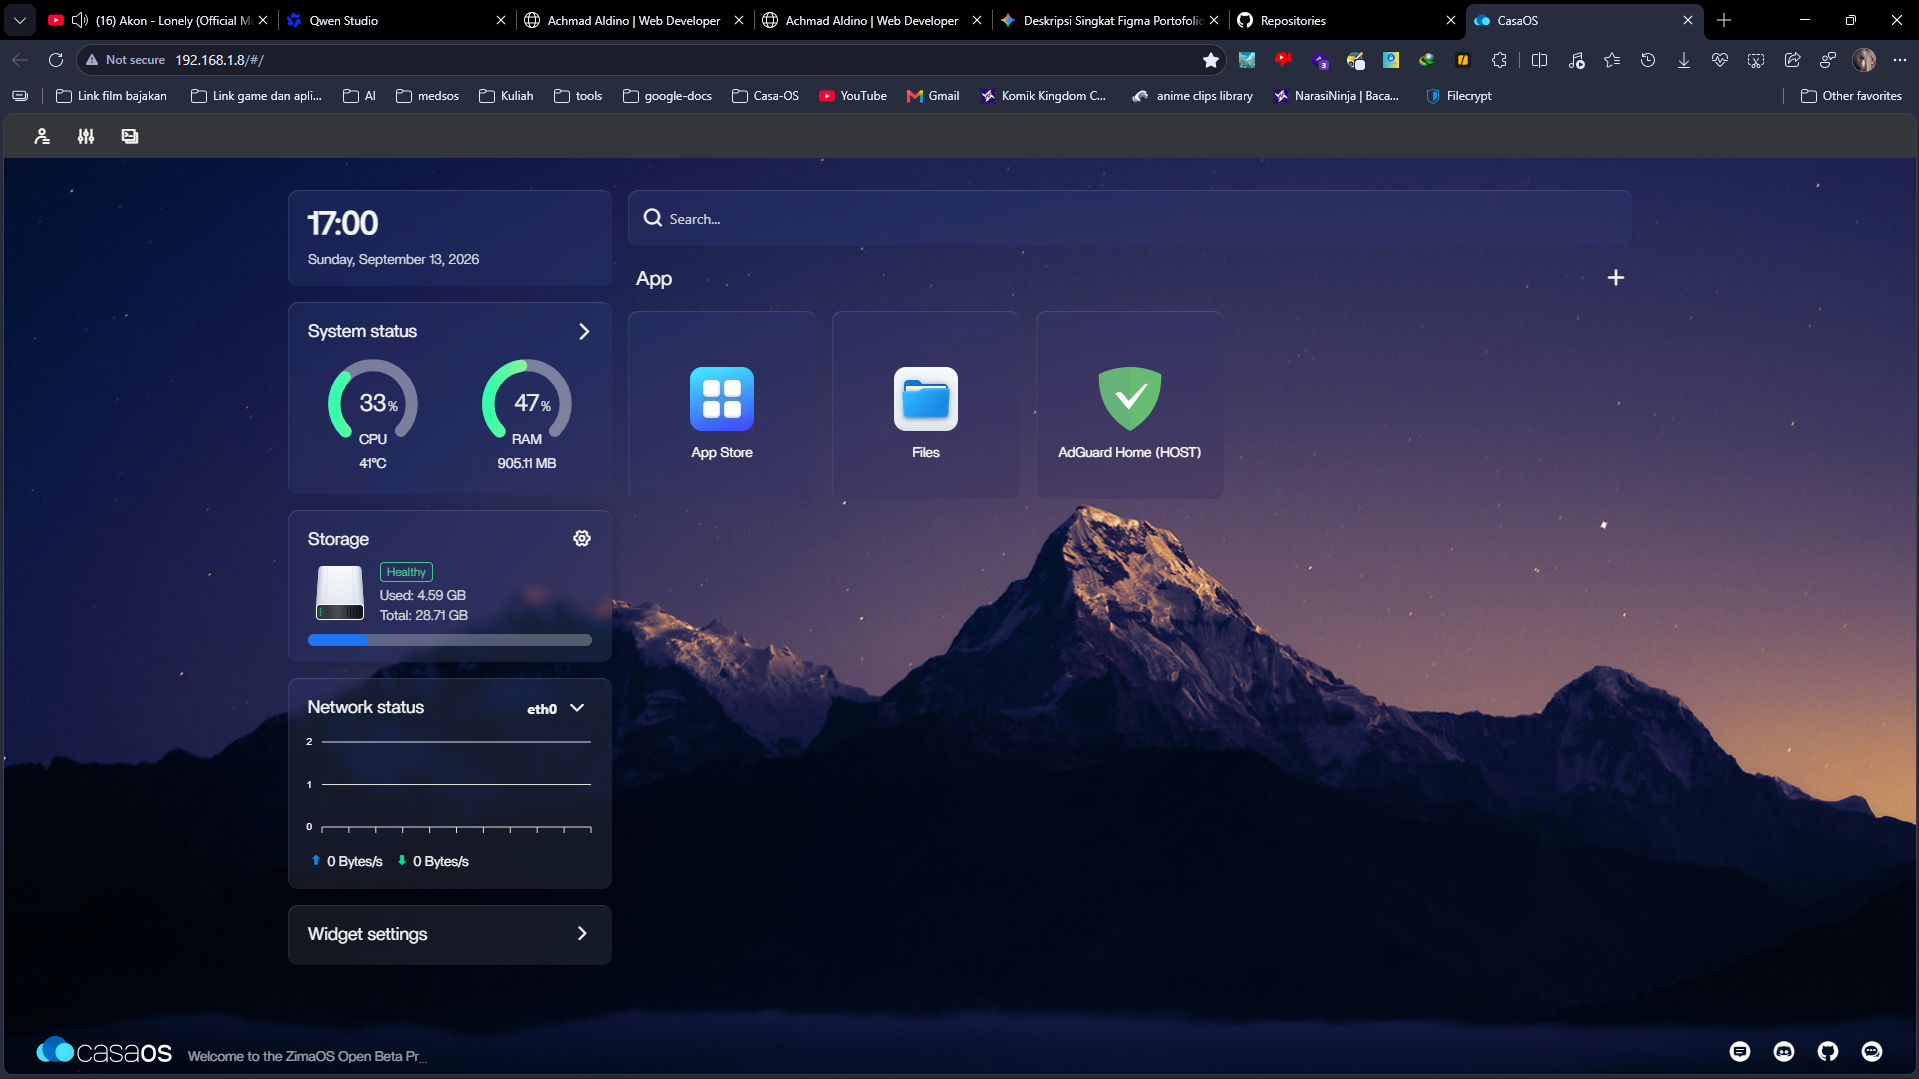Open Discord community icon in footer
Image resolution: width=1919 pixels, height=1079 pixels.
point(1784,1051)
